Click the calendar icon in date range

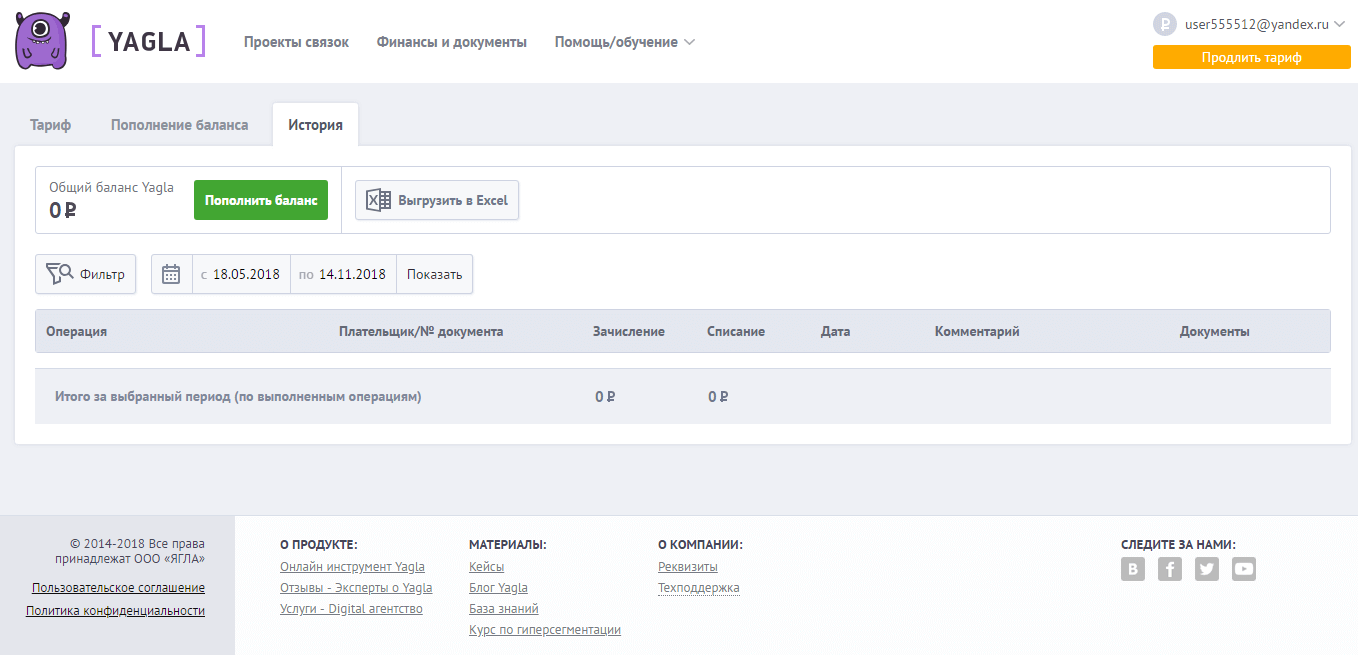tap(171, 274)
